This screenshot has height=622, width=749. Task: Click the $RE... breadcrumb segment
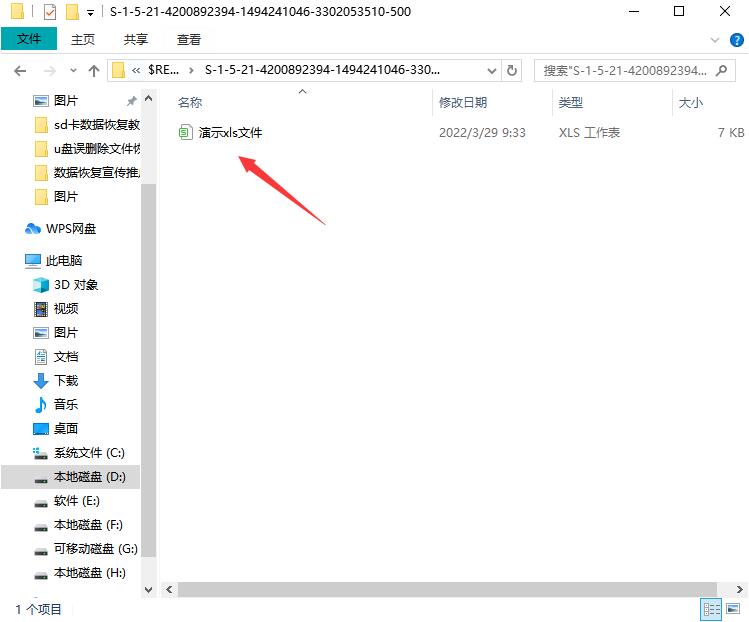(x=163, y=70)
